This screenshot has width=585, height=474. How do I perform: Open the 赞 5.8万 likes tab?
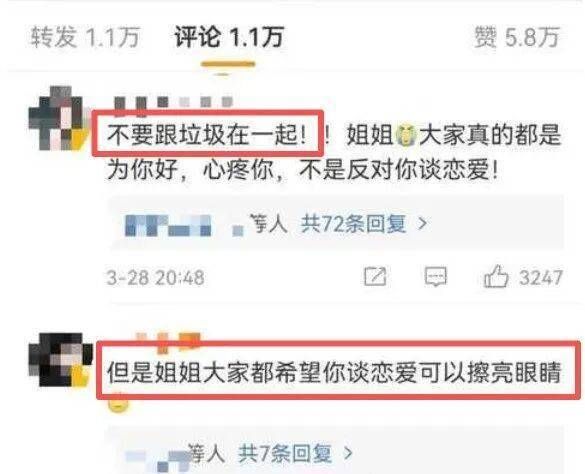point(517,37)
